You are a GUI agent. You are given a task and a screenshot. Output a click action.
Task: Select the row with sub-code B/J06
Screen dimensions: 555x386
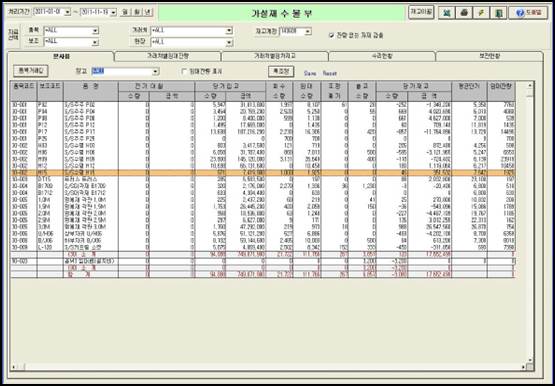(263, 241)
